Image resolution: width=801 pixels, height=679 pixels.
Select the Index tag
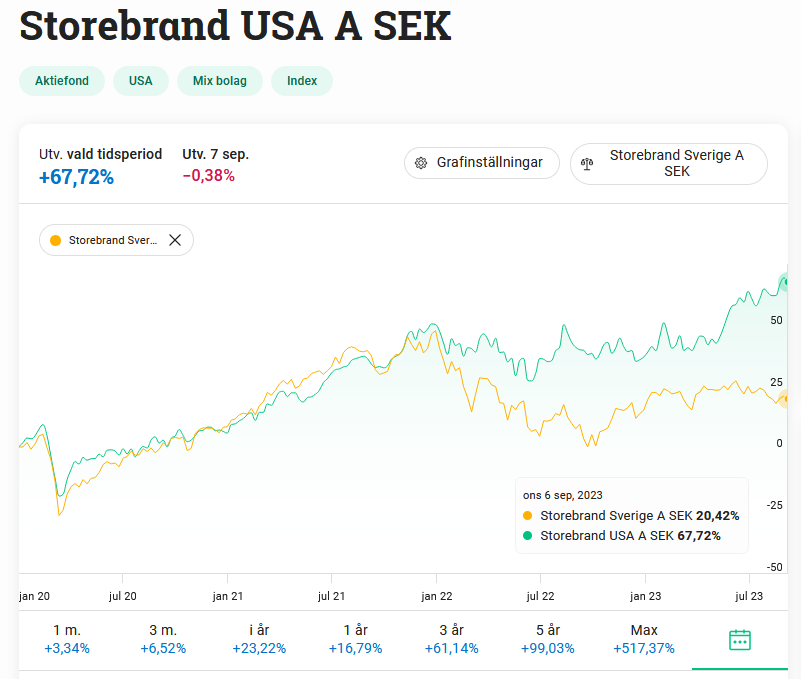(302, 81)
